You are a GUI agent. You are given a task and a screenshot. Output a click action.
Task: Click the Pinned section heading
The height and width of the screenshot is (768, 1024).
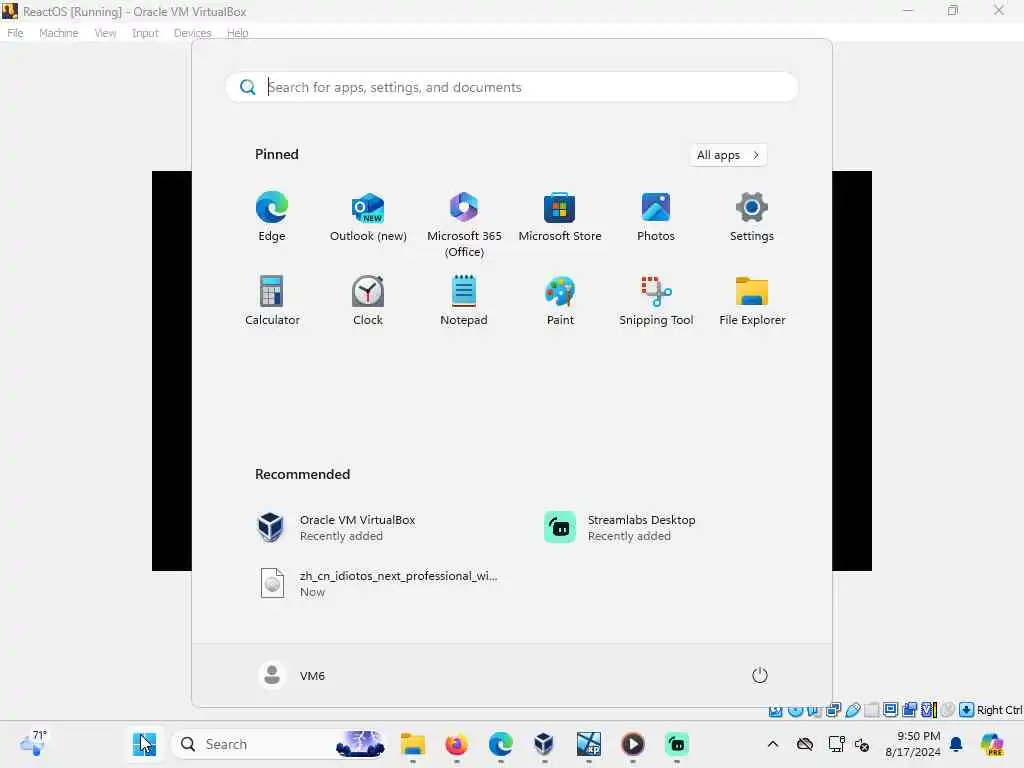(277, 154)
